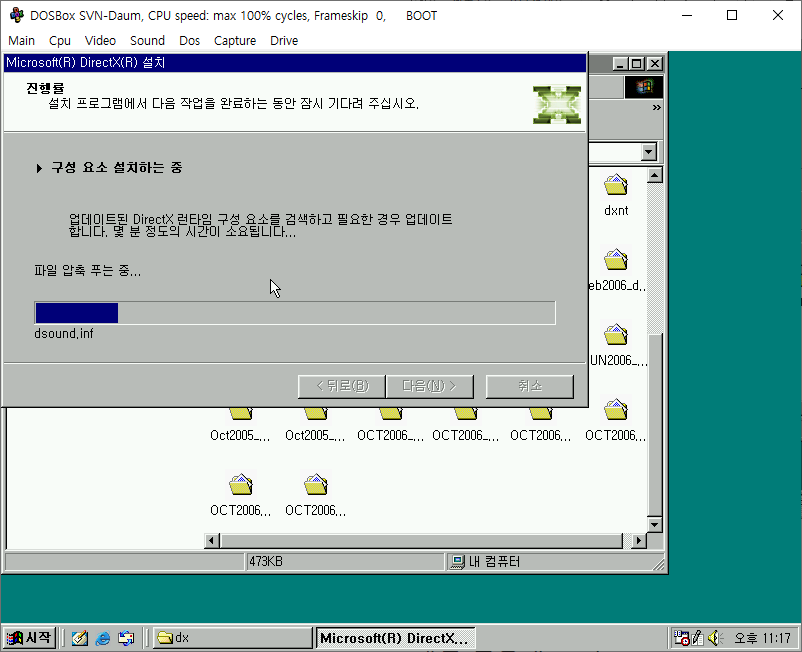802x652 pixels.
Task: Open DOSBox Capture menu
Action: (x=235, y=40)
